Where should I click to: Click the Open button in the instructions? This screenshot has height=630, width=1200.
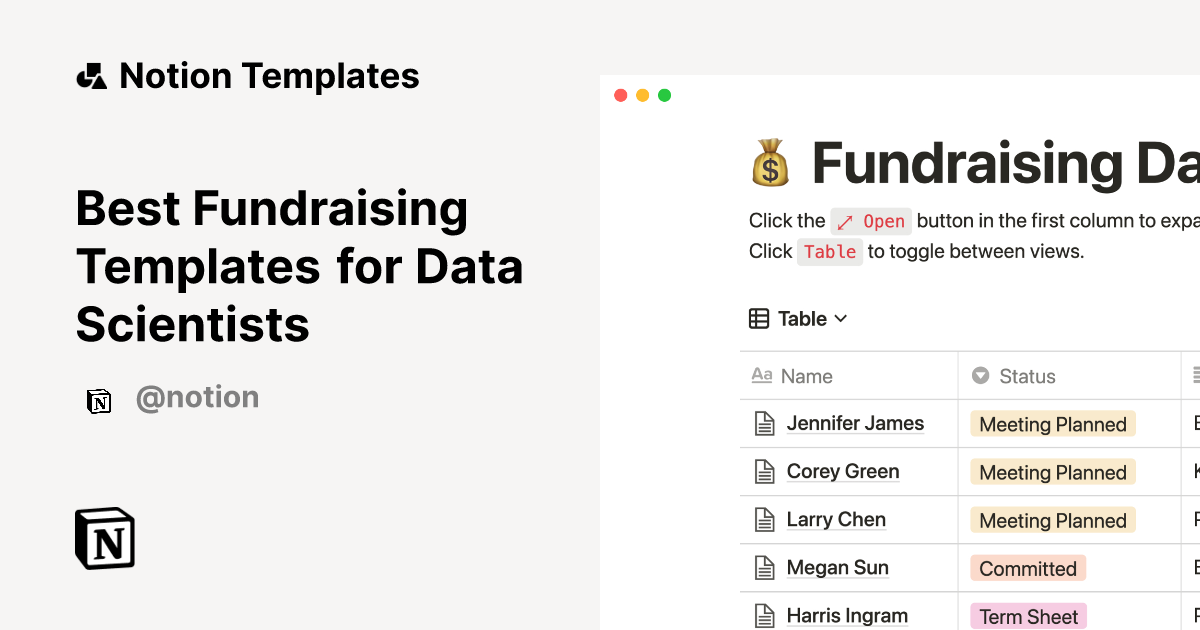pyautogui.click(x=871, y=221)
